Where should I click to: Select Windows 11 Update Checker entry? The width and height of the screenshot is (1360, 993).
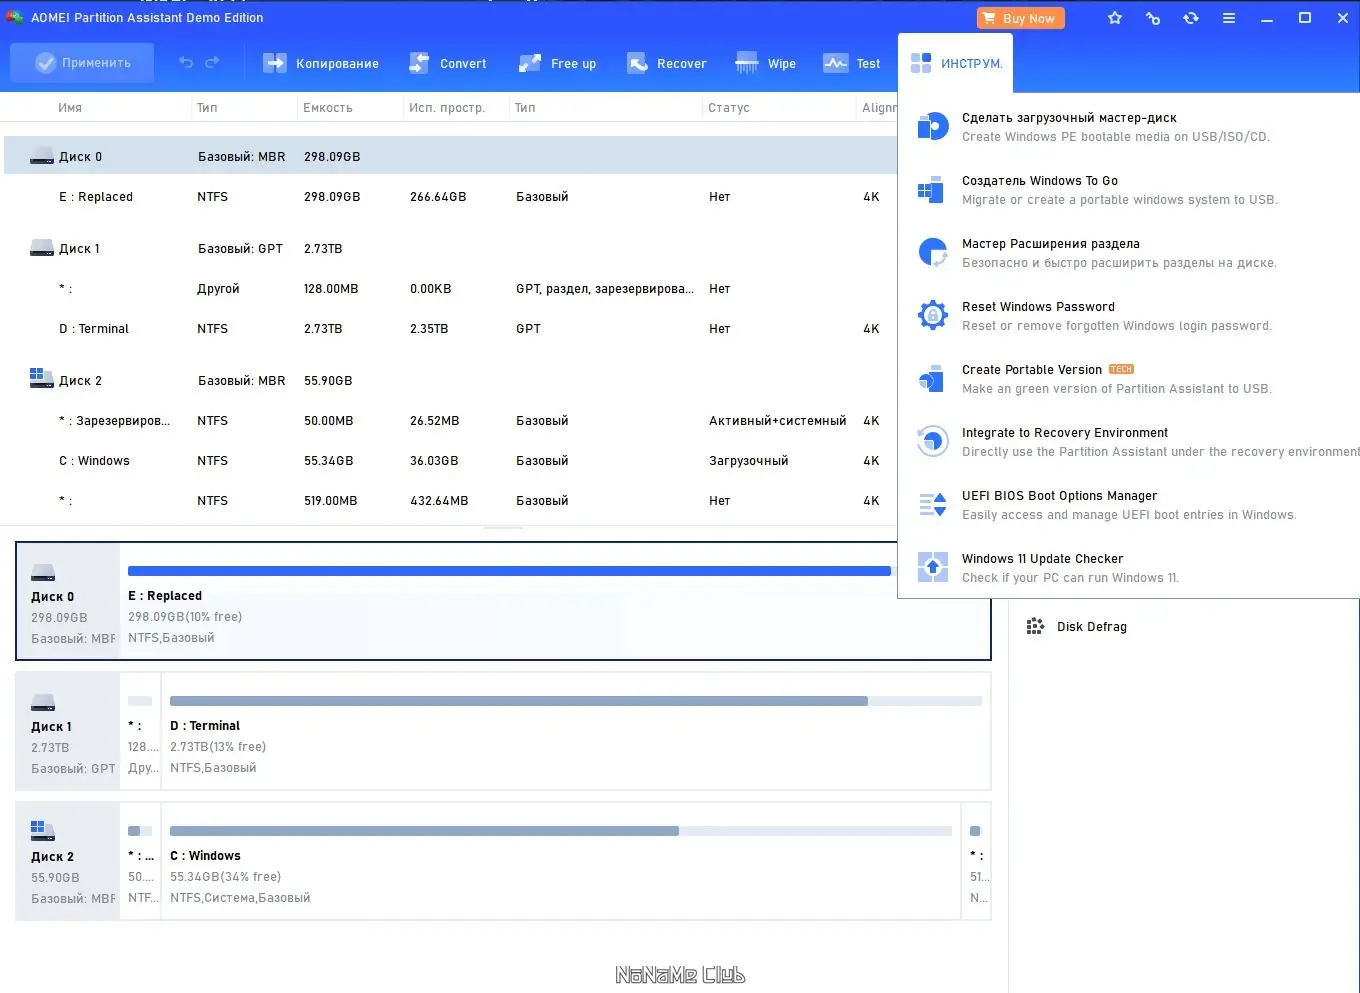pyautogui.click(x=1128, y=568)
